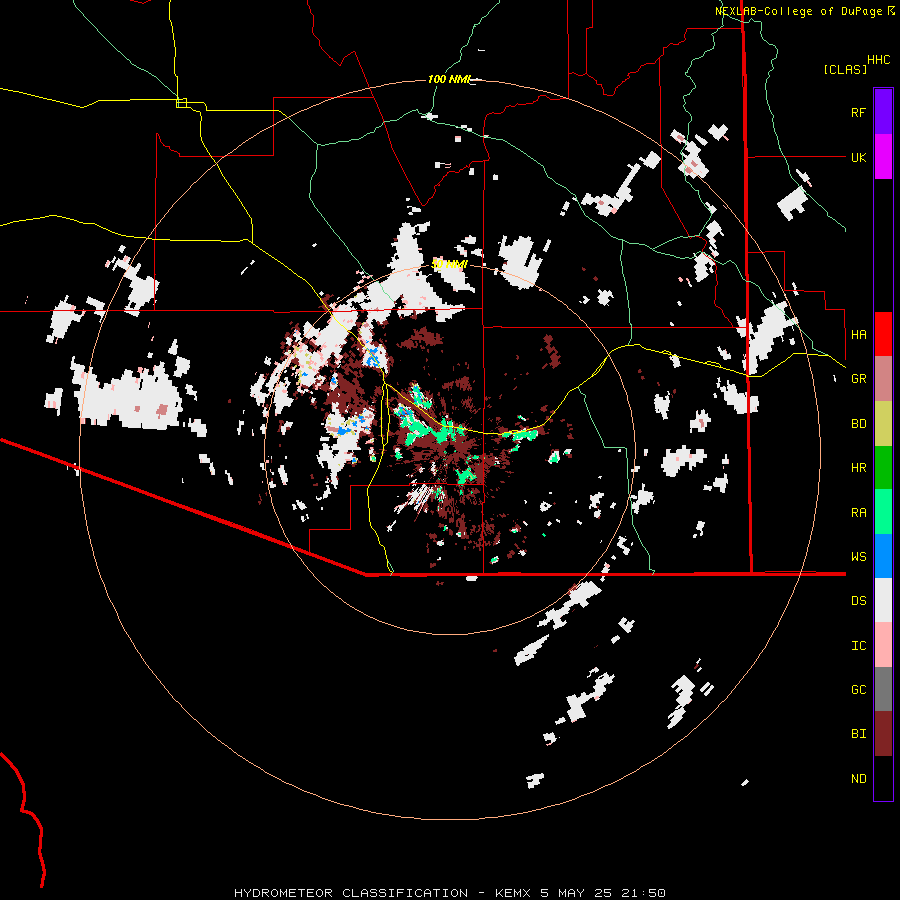
Task: Click the HA legend label
Action: click(x=858, y=334)
